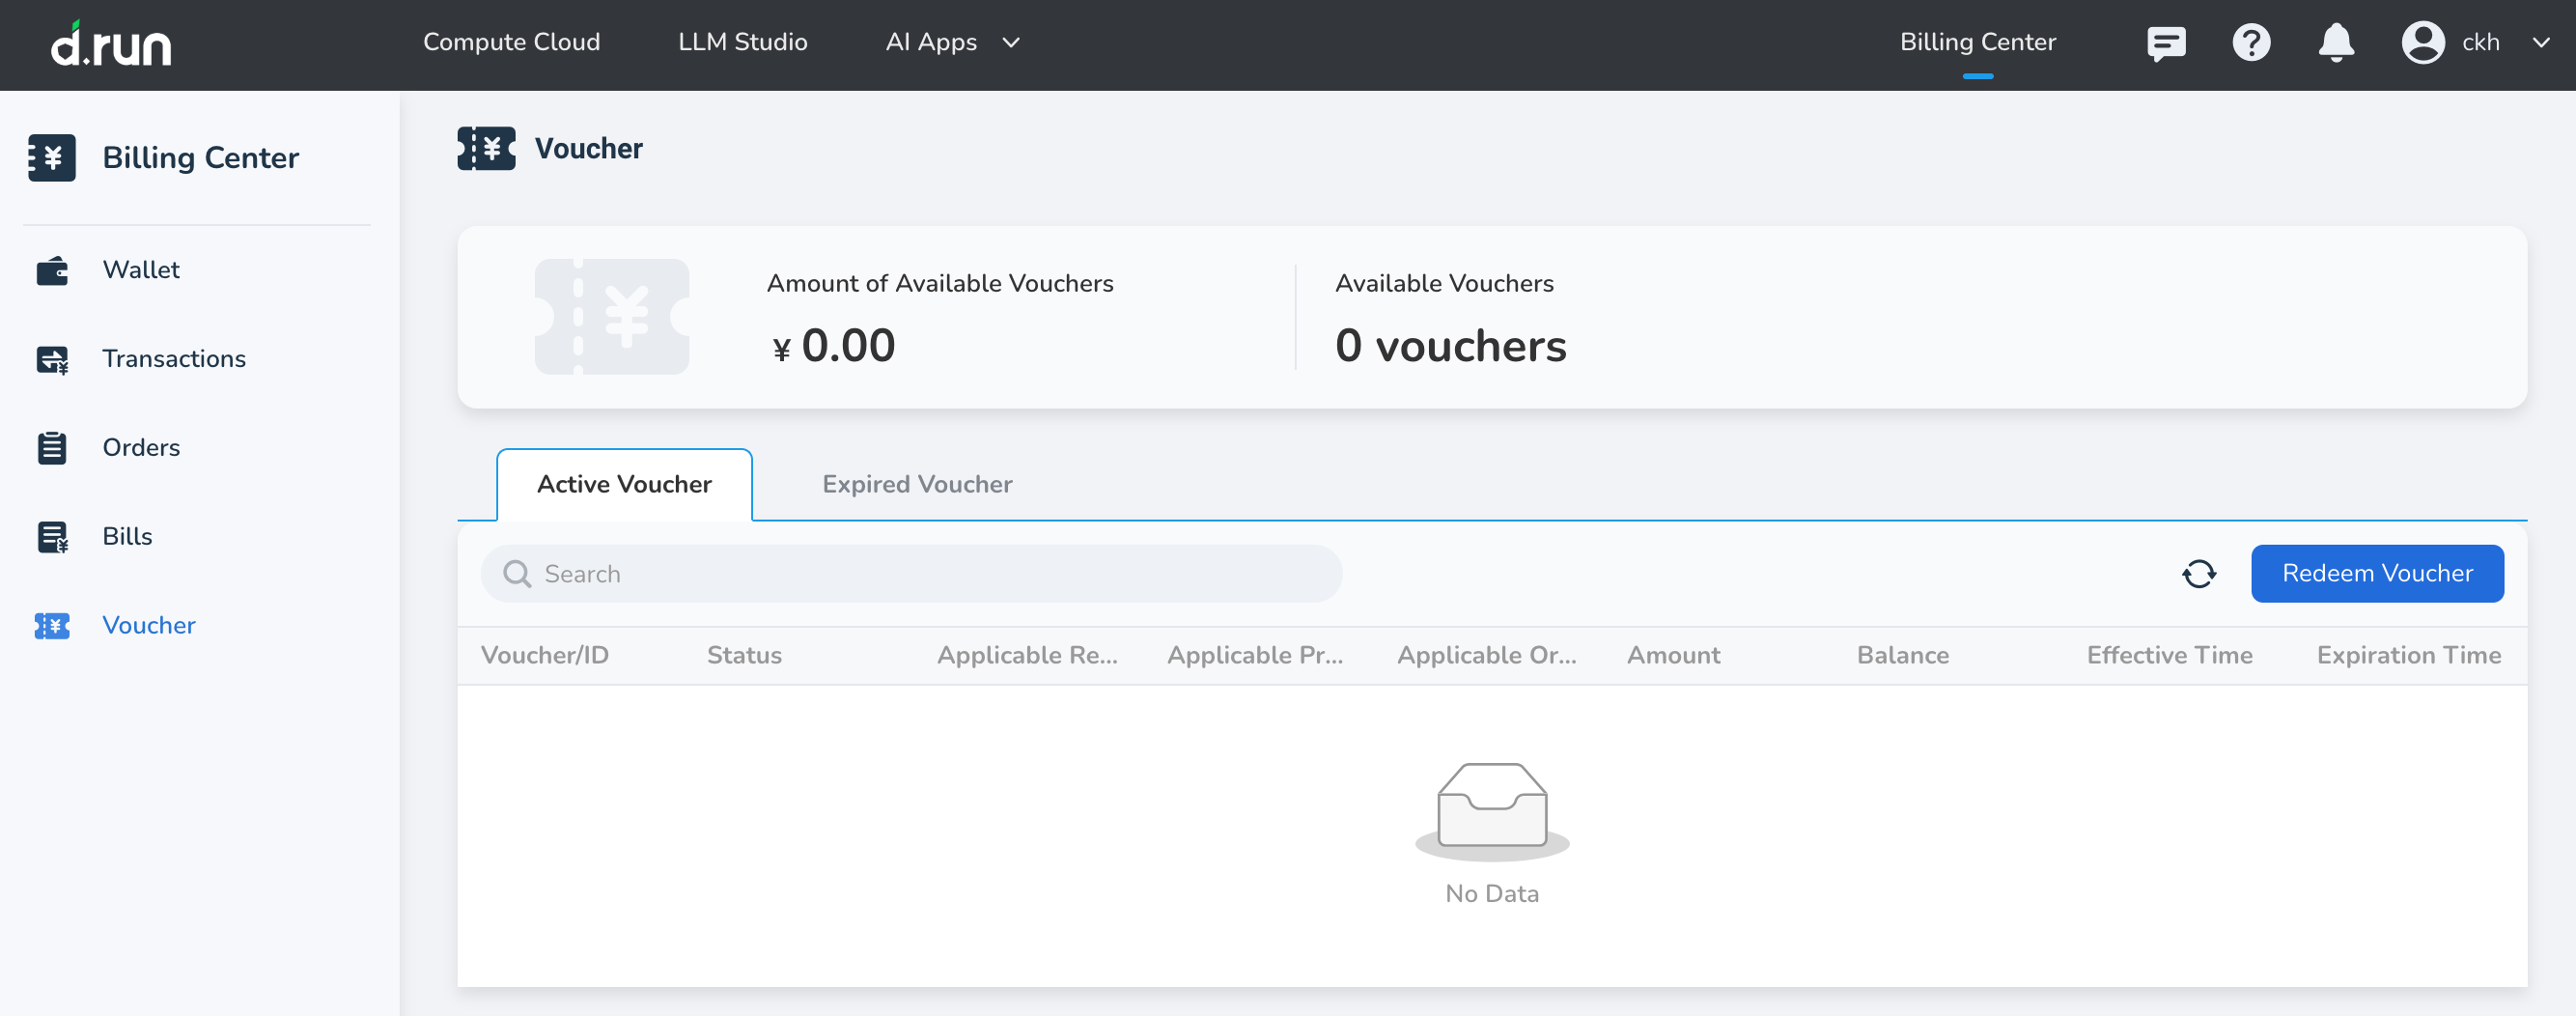The image size is (2576, 1016).
Task: Click the user avatar icon next to ckh
Action: pos(2423,42)
